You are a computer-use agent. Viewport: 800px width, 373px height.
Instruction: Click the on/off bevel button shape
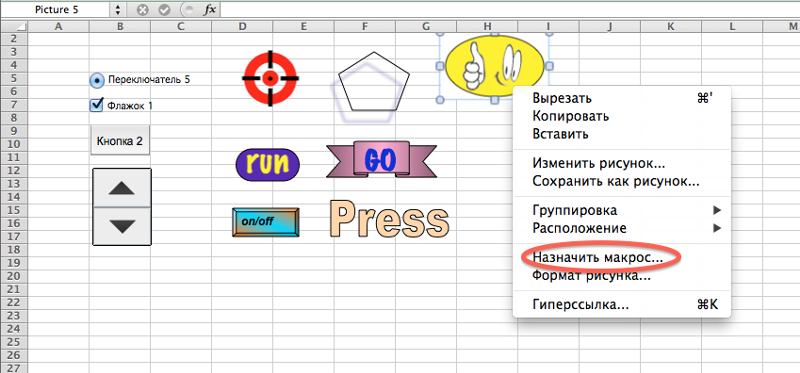click(x=265, y=222)
